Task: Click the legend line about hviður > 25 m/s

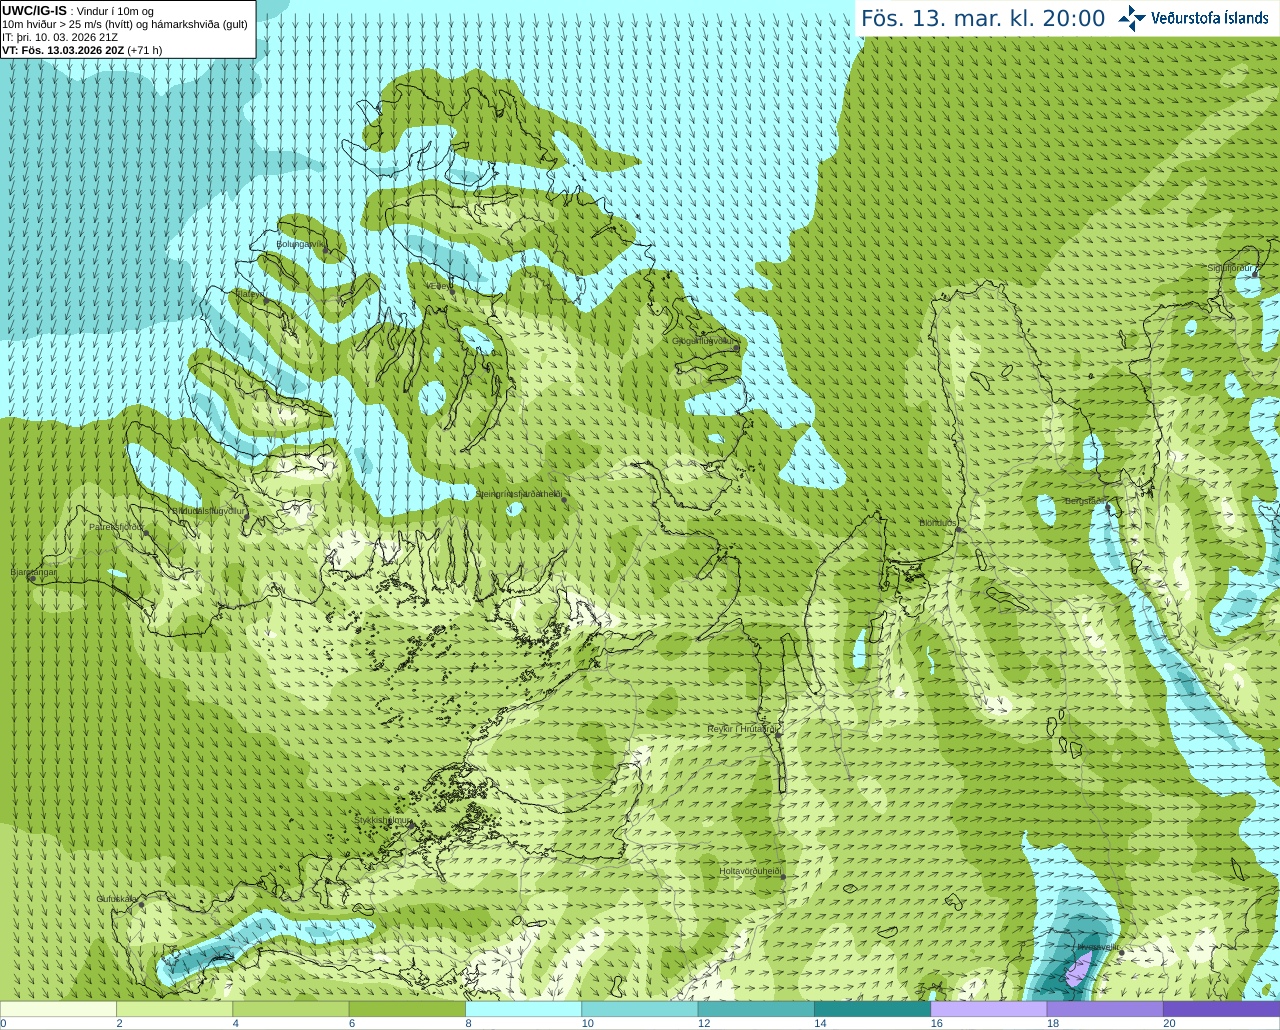Action: 125,24
